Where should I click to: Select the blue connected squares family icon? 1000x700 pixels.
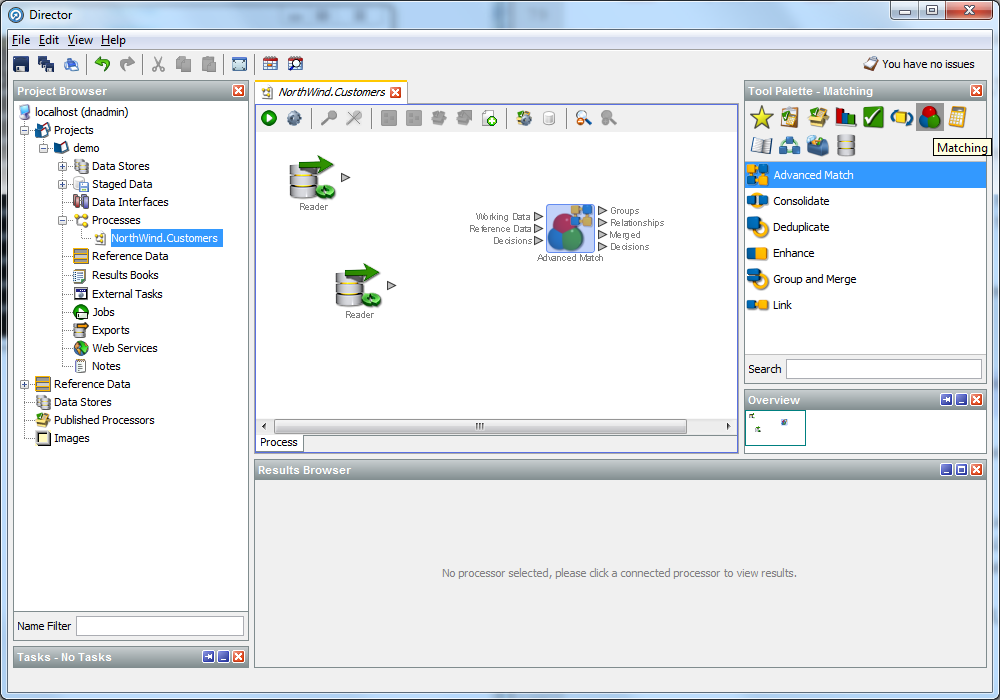(790, 145)
